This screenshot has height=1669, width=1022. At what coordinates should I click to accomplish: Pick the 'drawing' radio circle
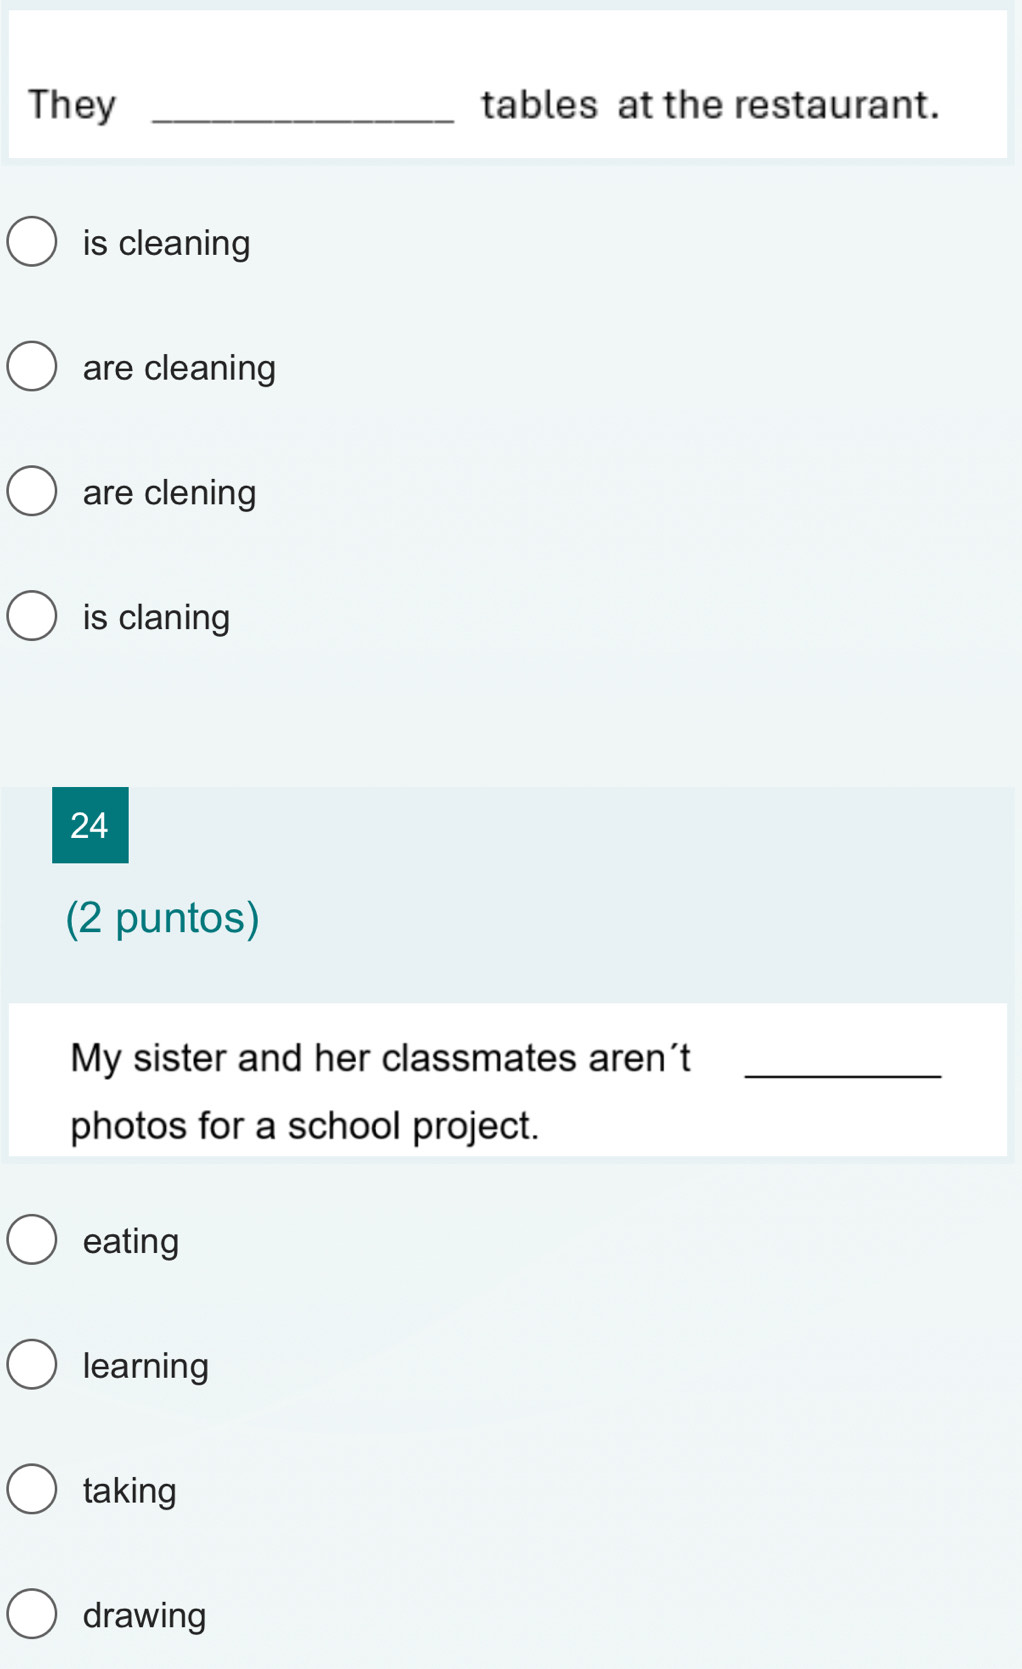[32, 1614]
